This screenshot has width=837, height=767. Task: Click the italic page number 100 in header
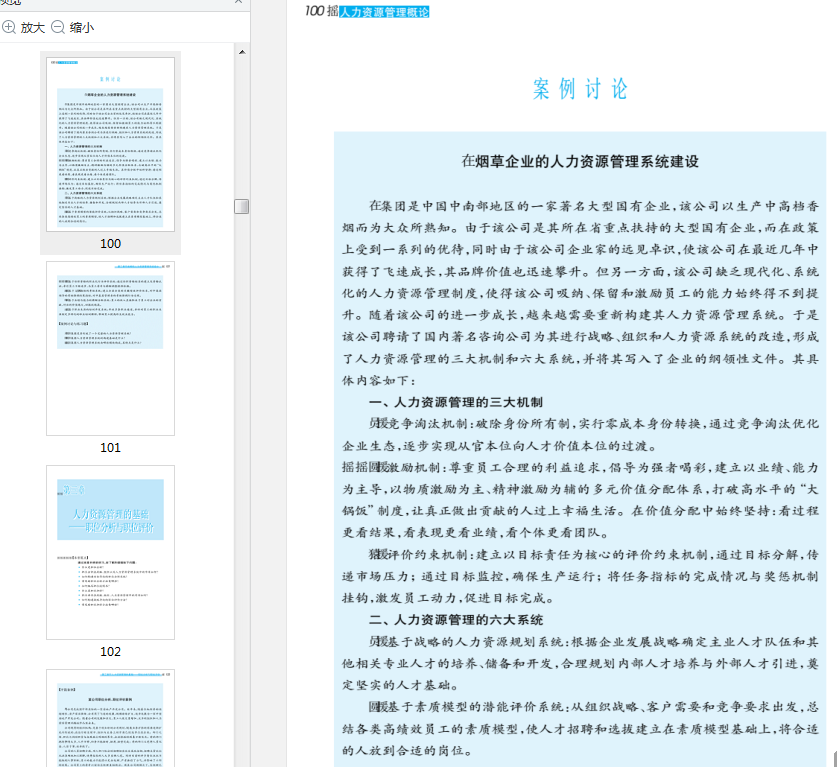314,11
